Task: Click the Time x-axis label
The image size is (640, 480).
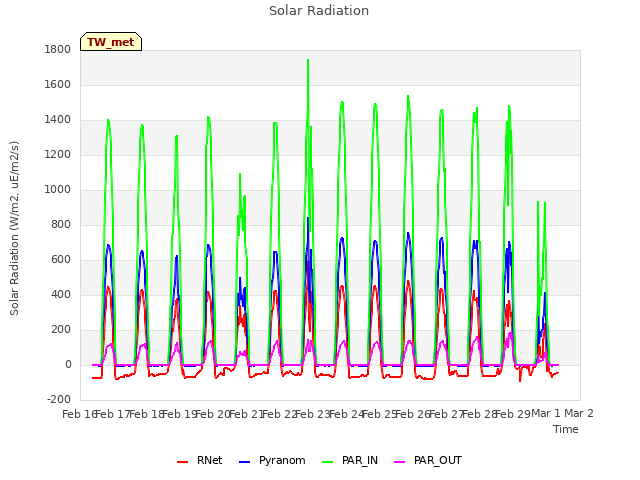Action: pos(566,429)
